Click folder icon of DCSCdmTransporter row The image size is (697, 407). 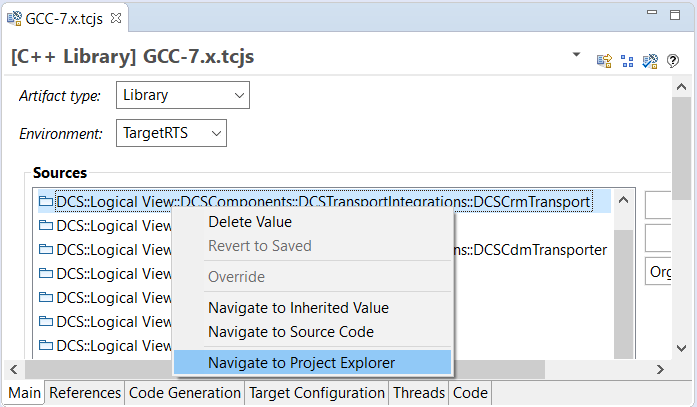click(46, 249)
